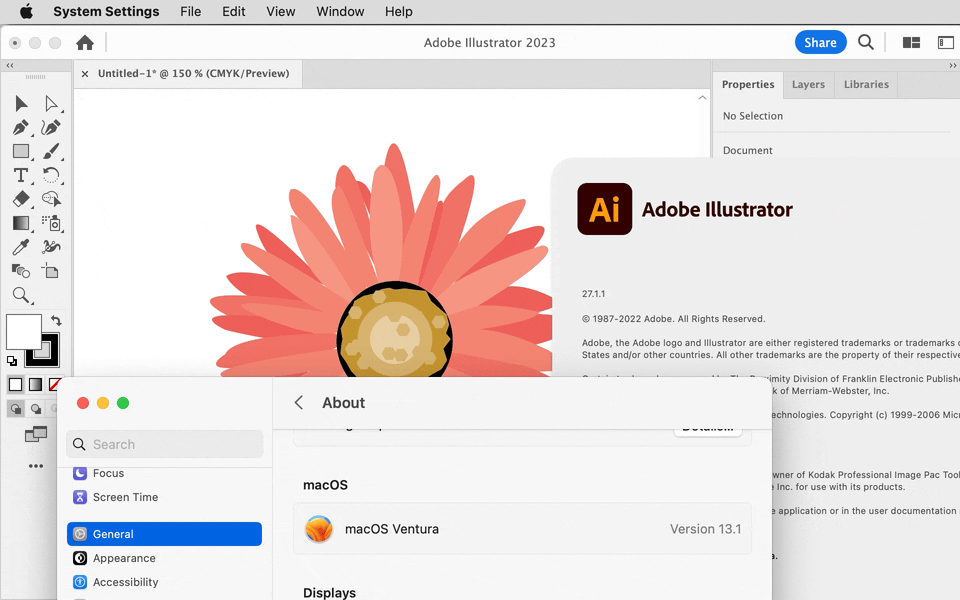
Task: Select the Eraser tool
Action: [x=21, y=199]
